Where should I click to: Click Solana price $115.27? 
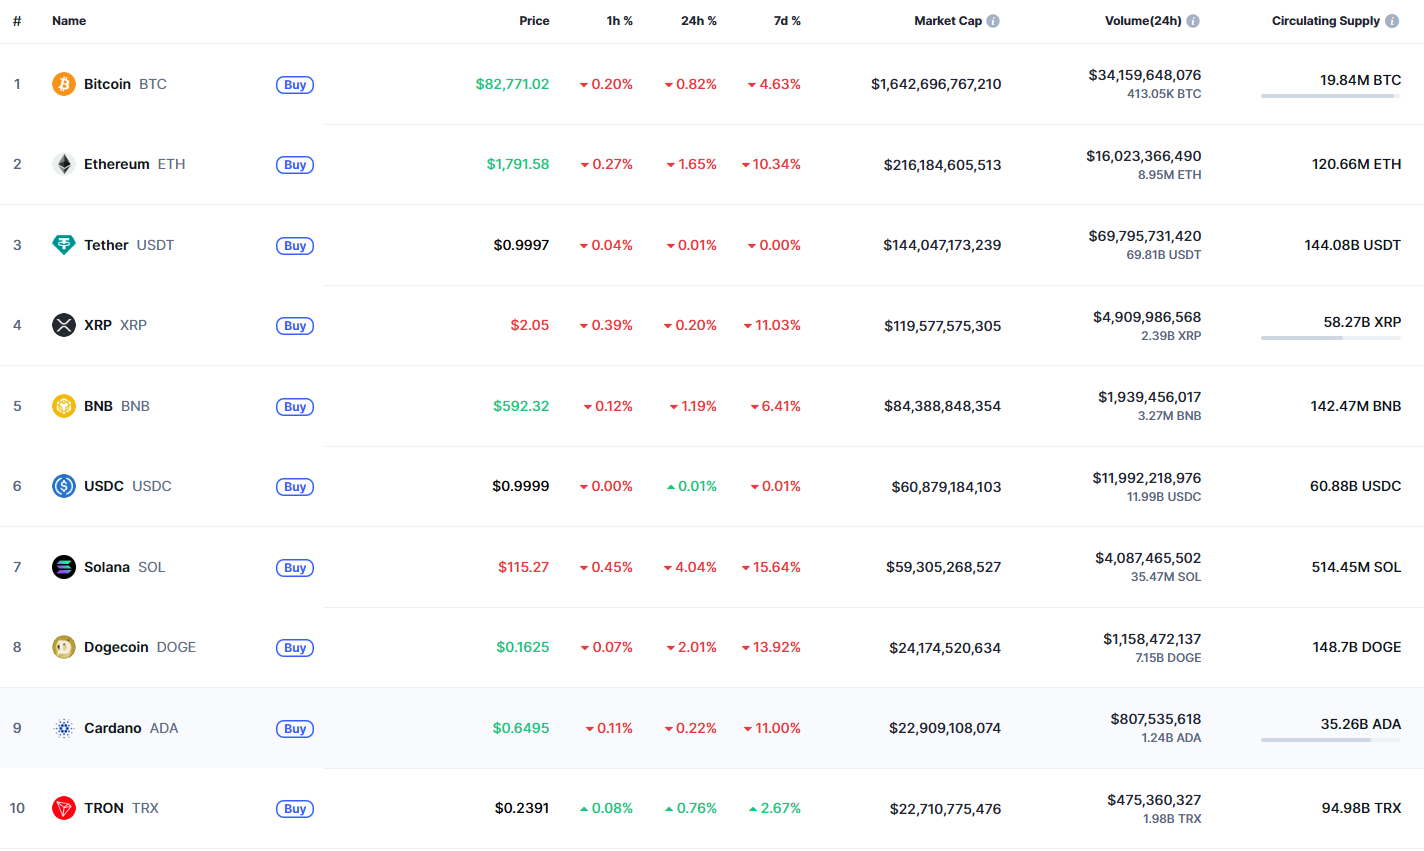point(524,567)
